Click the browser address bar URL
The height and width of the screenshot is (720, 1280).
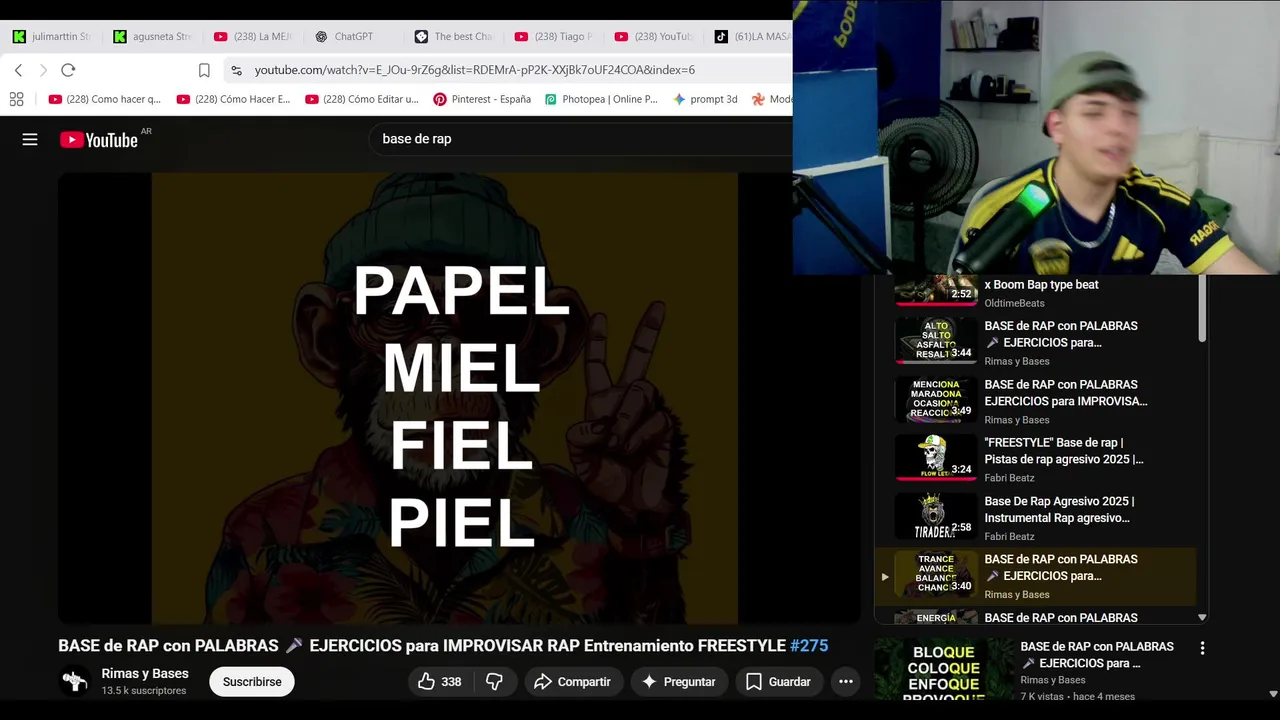click(475, 70)
